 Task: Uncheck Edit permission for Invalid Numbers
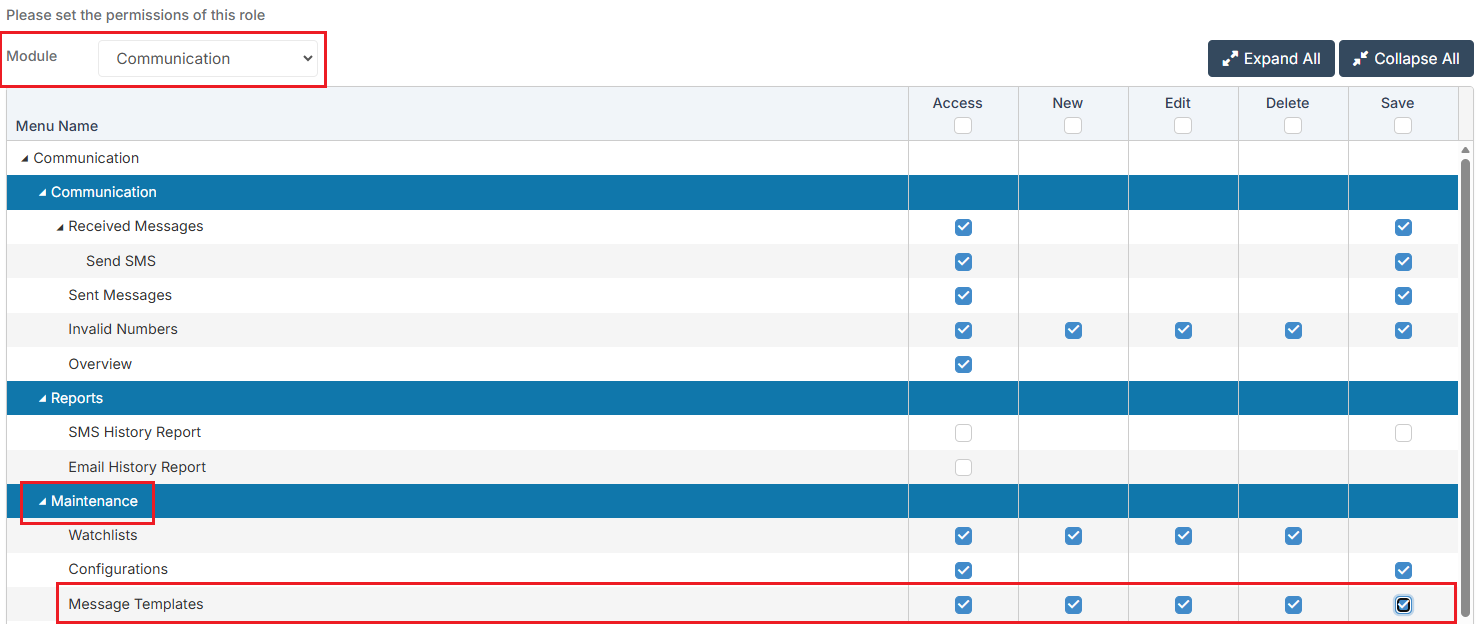(1183, 330)
